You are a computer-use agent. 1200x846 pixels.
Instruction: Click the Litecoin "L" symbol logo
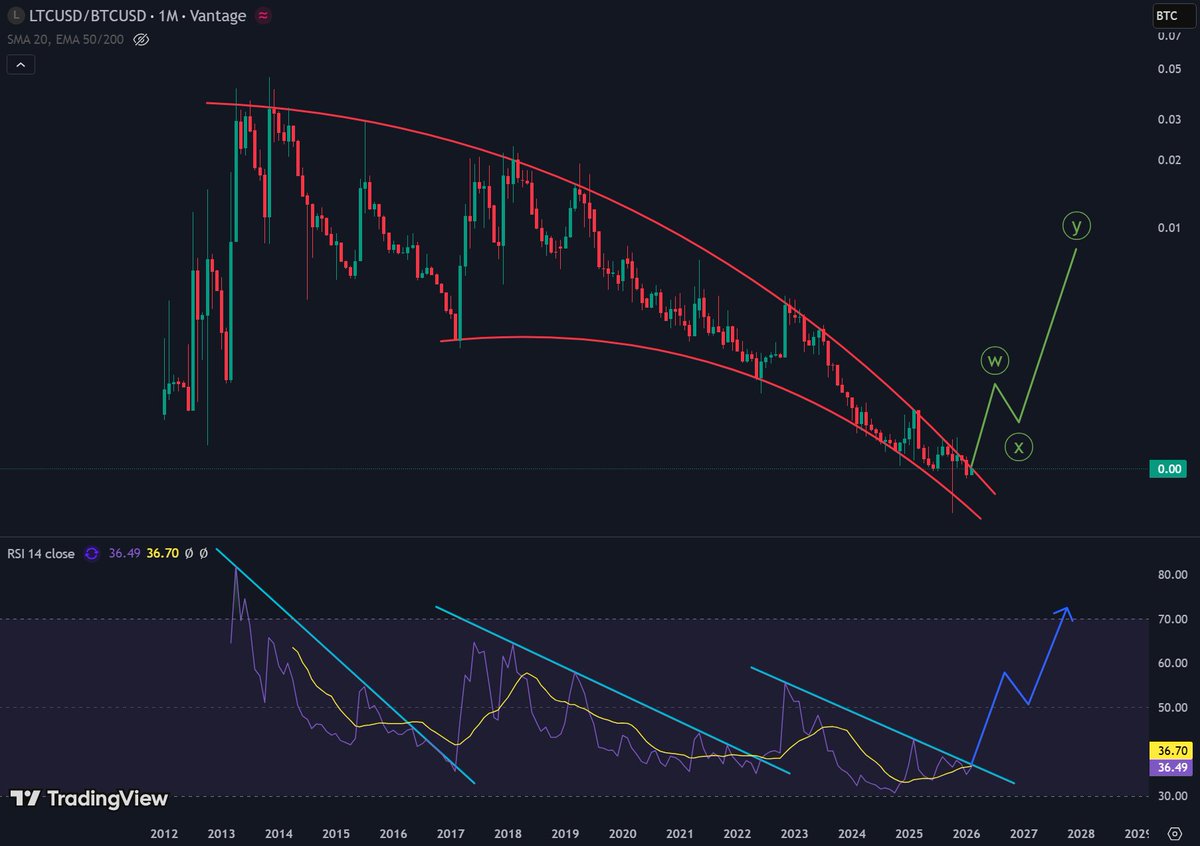click(x=14, y=16)
